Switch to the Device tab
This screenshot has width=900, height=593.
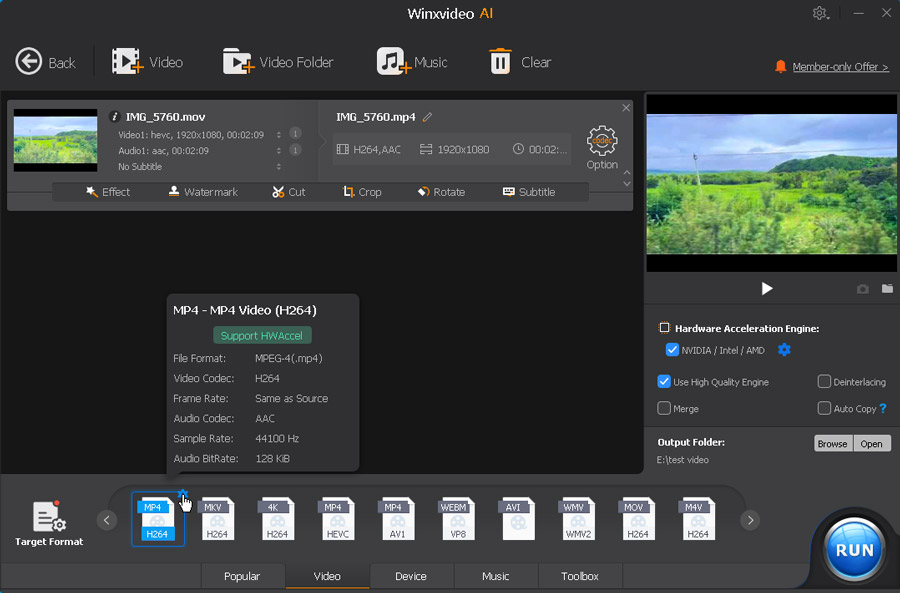pyautogui.click(x=411, y=576)
